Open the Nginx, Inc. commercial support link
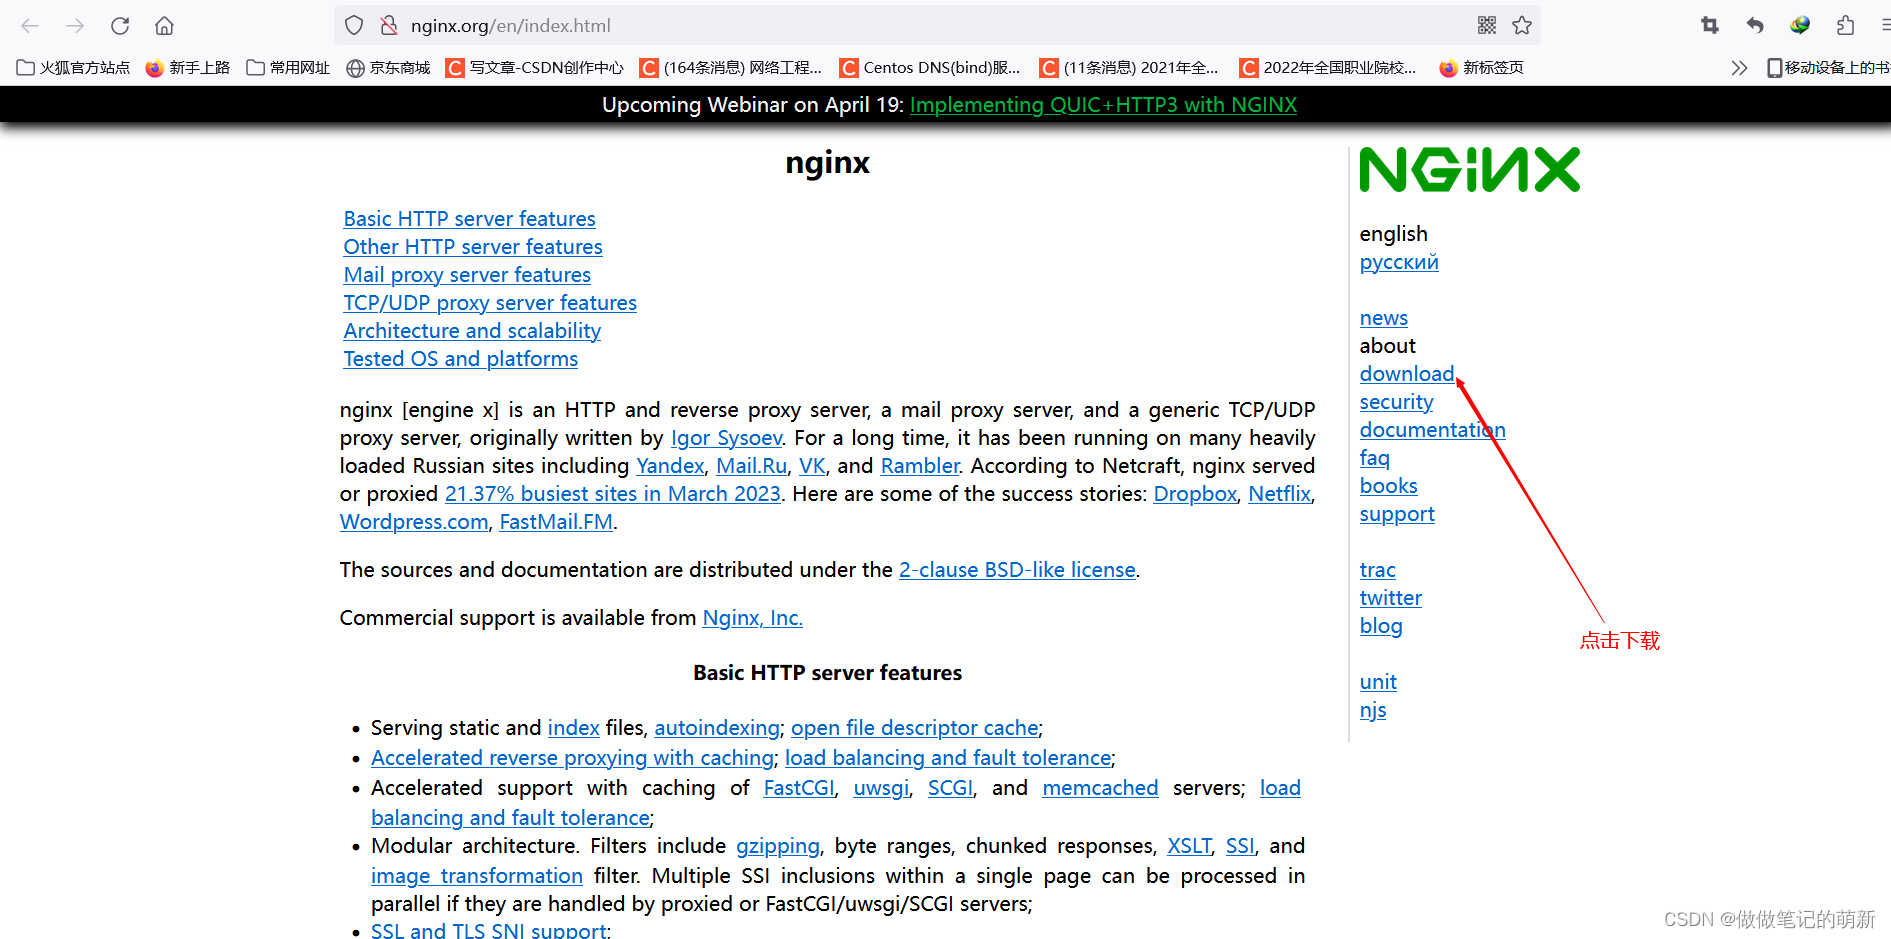This screenshot has width=1891, height=939. (752, 618)
